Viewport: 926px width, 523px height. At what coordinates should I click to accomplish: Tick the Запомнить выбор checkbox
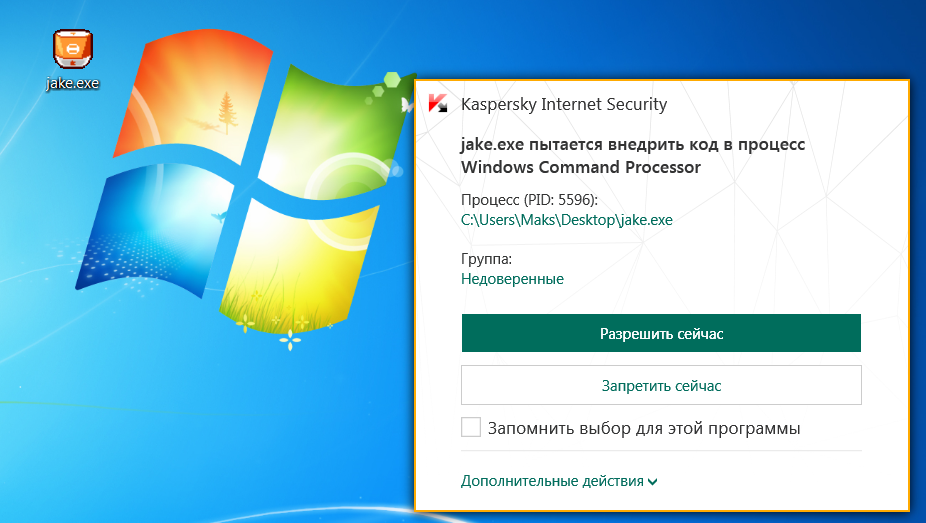471,427
